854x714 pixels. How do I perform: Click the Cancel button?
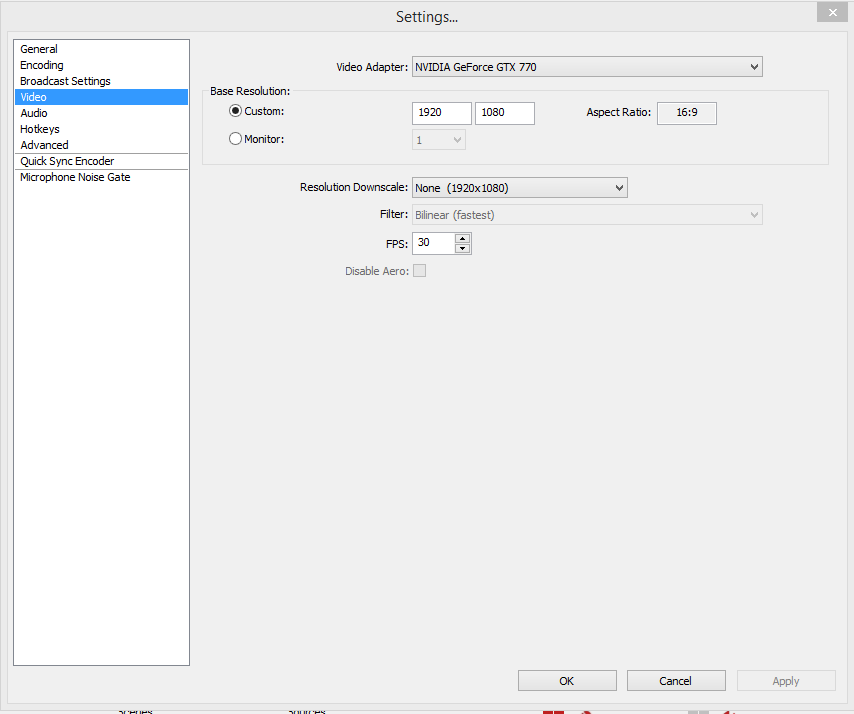676,681
